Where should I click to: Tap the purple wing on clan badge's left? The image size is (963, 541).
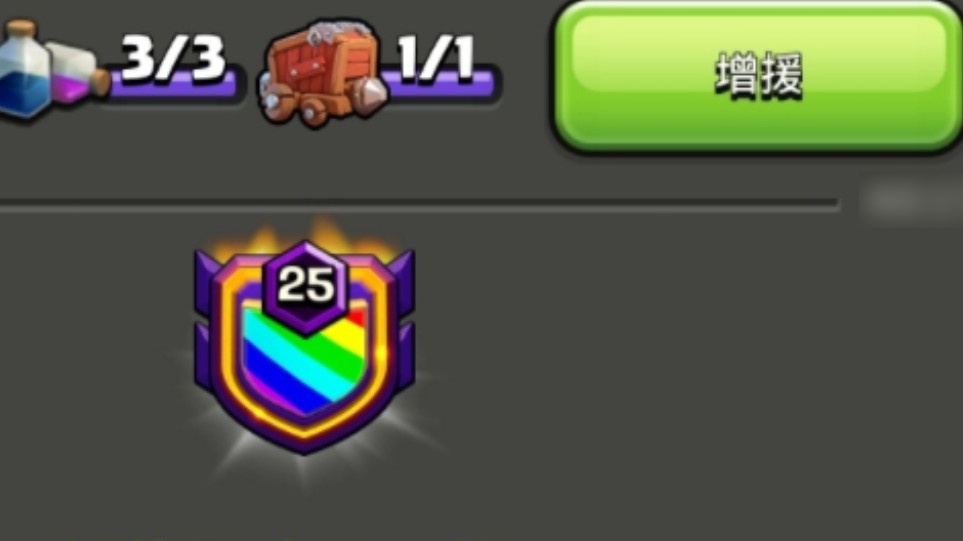[x=205, y=319]
